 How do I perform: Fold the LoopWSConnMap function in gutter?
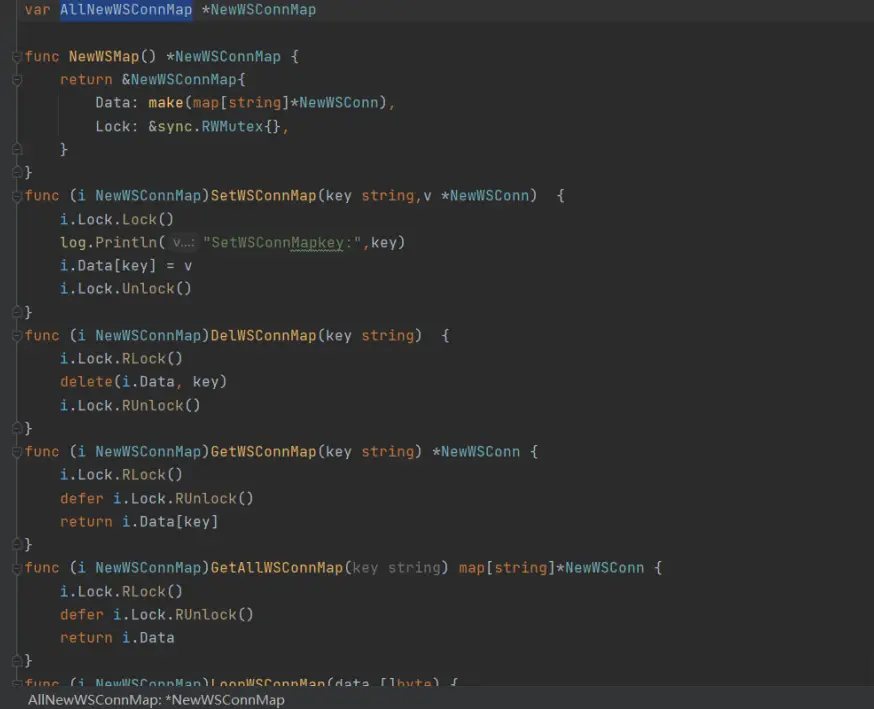point(17,683)
